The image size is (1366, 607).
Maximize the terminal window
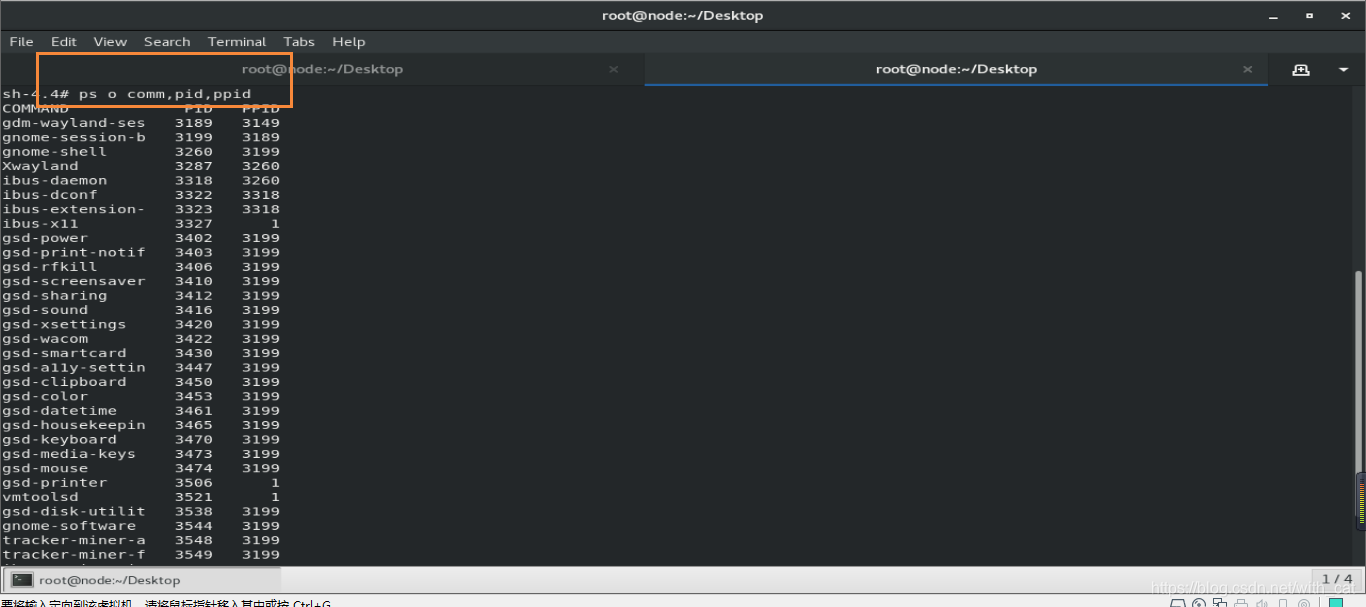click(1309, 16)
